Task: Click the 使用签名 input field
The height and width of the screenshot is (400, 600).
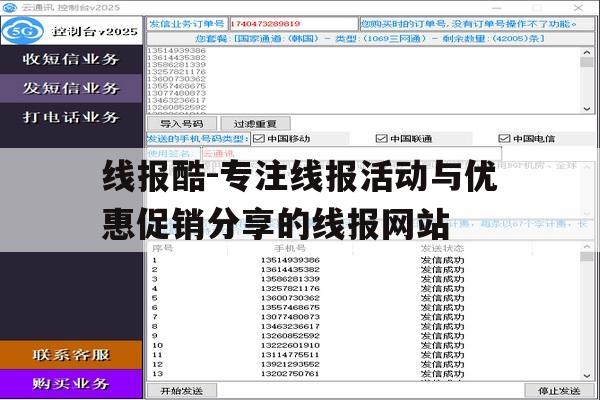Action: (351, 154)
